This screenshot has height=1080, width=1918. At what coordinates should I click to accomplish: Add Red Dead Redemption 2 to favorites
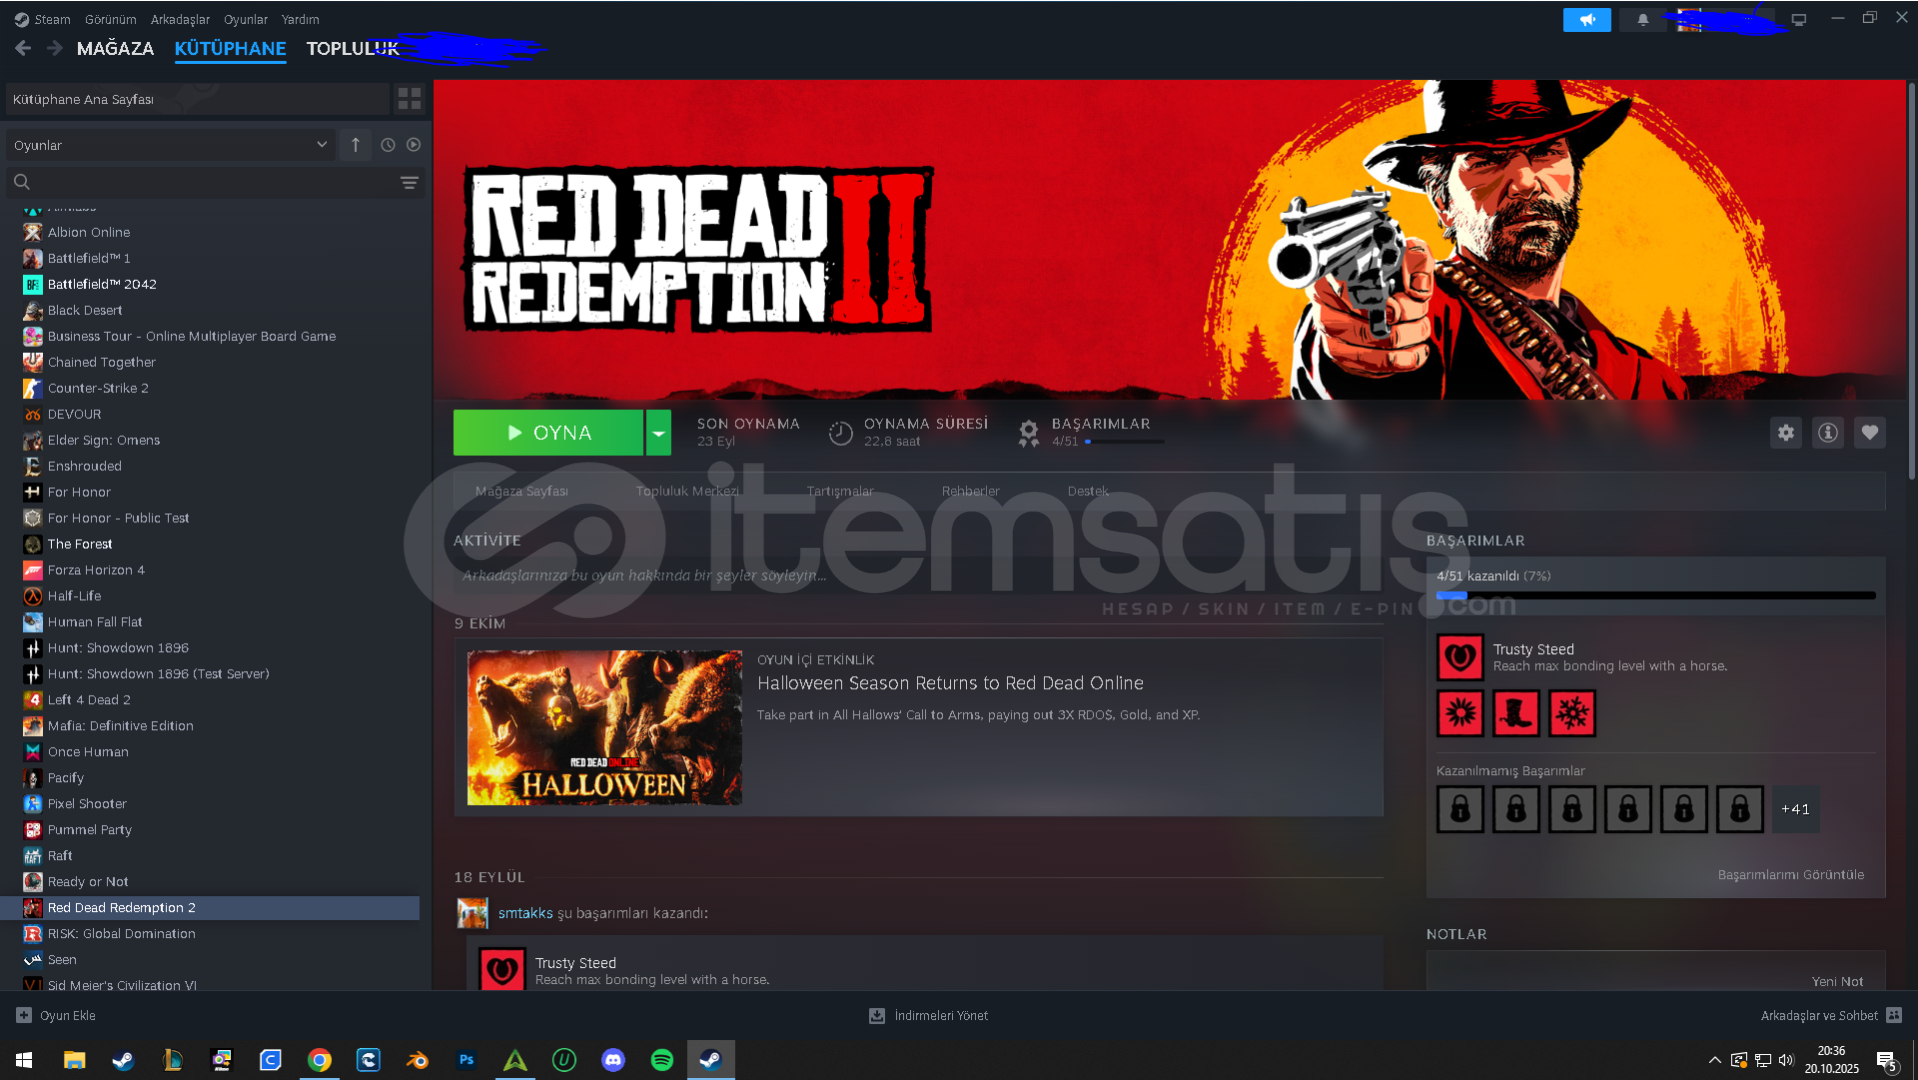coord(1869,432)
